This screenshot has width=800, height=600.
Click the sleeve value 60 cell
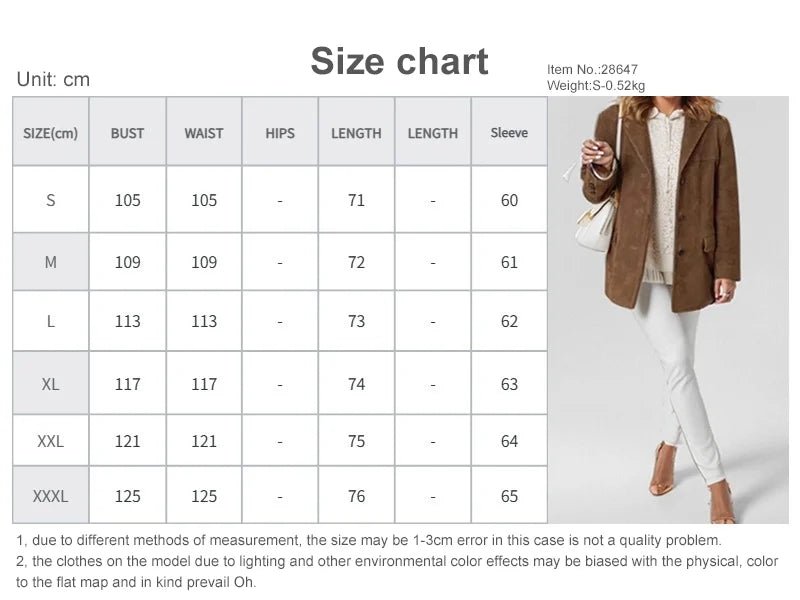(509, 200)
